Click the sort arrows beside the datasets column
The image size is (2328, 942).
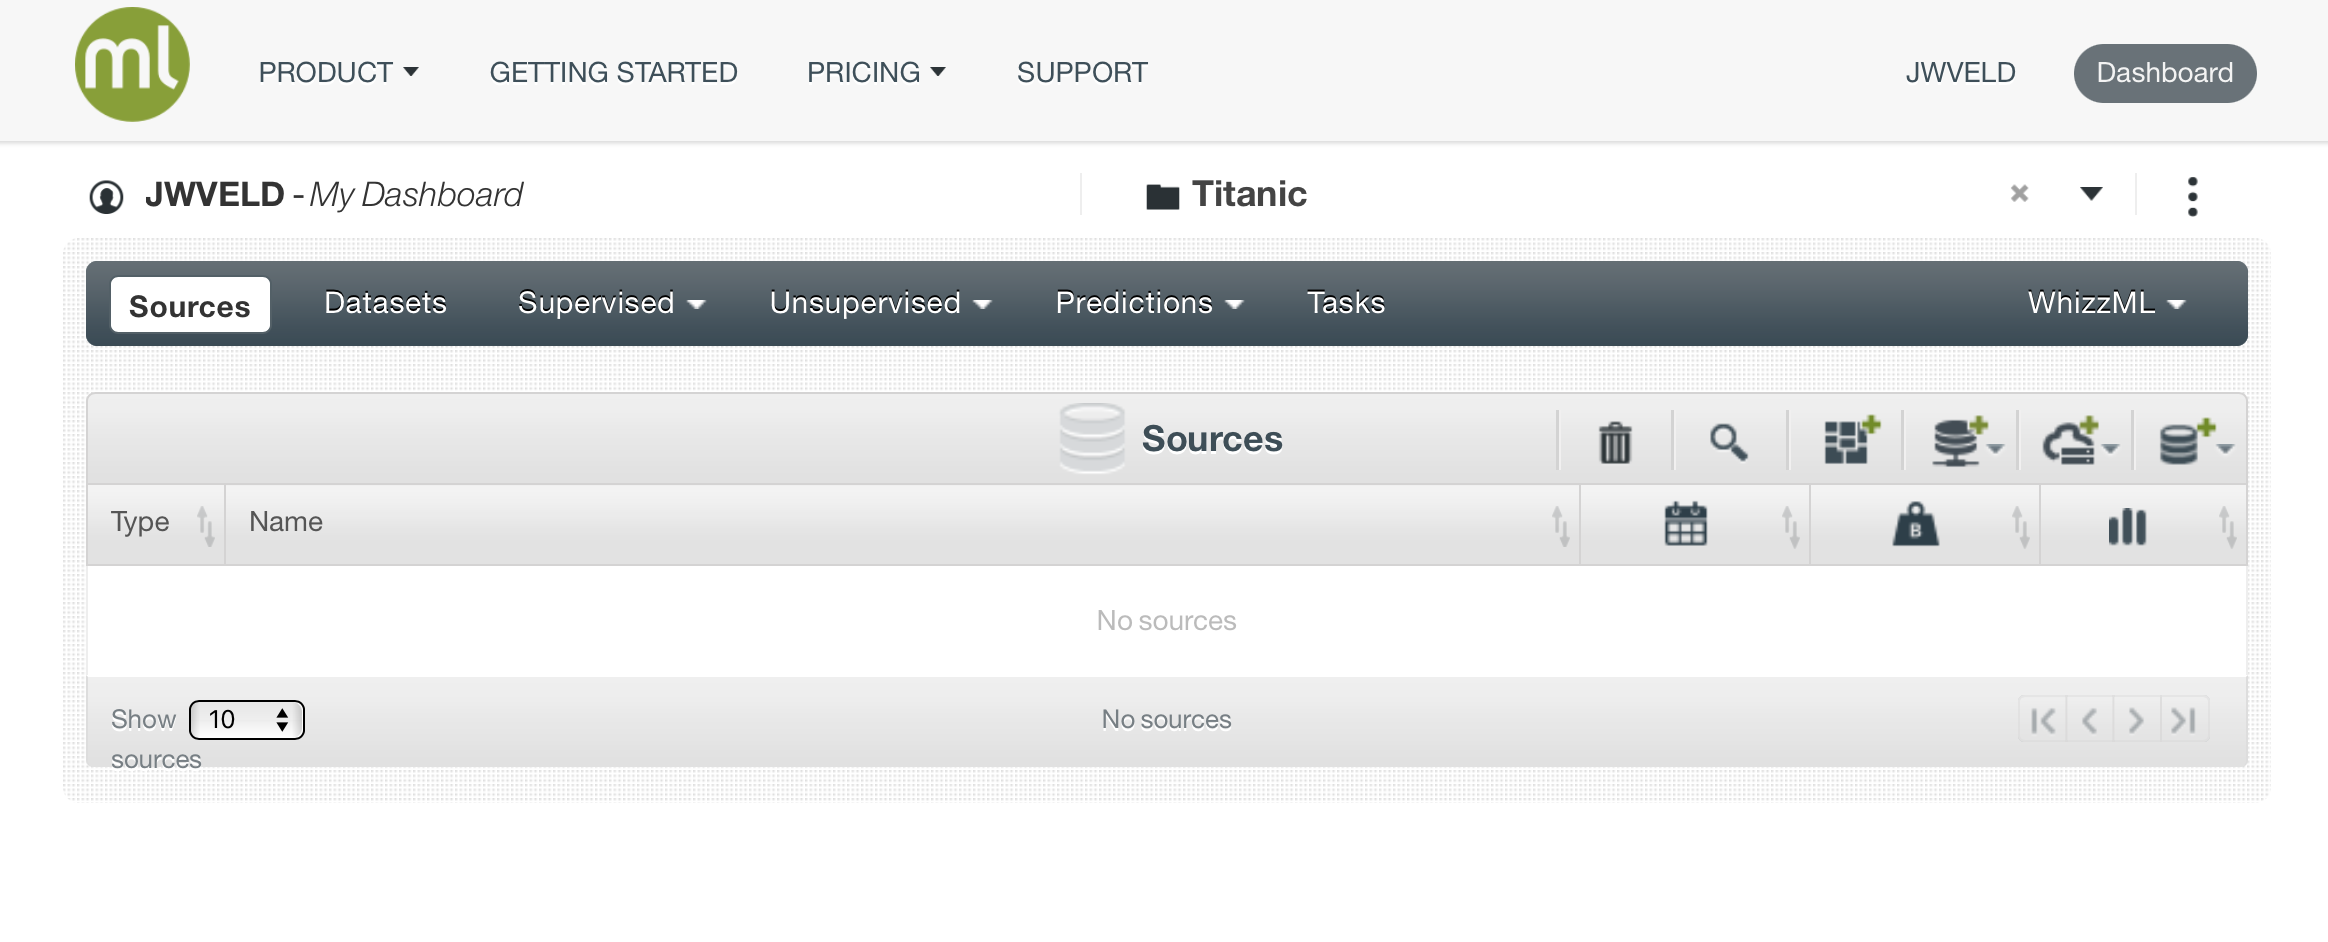(x=2227, y=526)
